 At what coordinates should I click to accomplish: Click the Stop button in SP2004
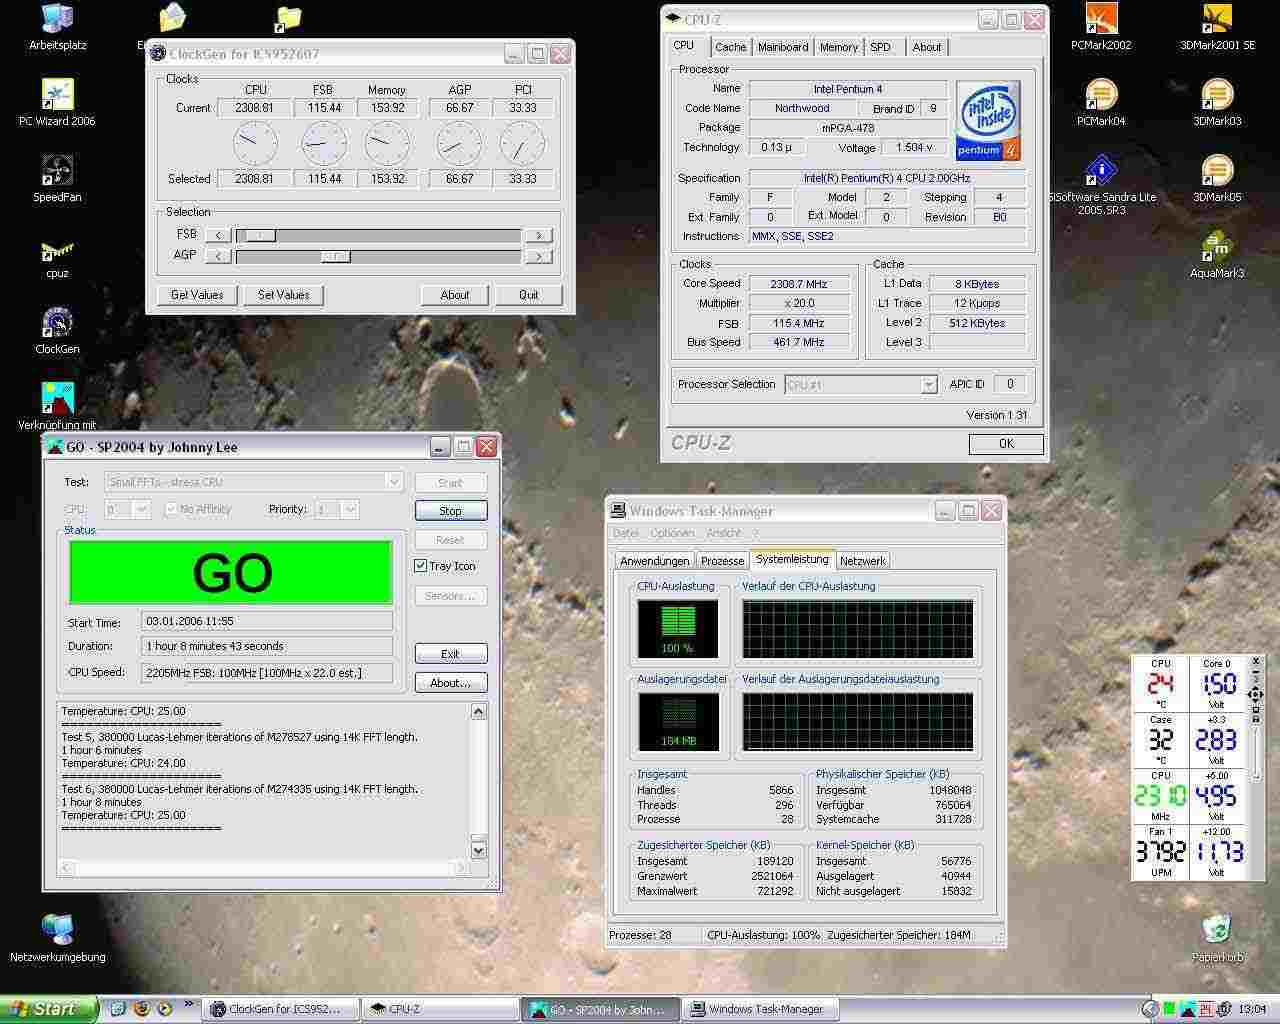pyautogui.click(x=450, y=511)
